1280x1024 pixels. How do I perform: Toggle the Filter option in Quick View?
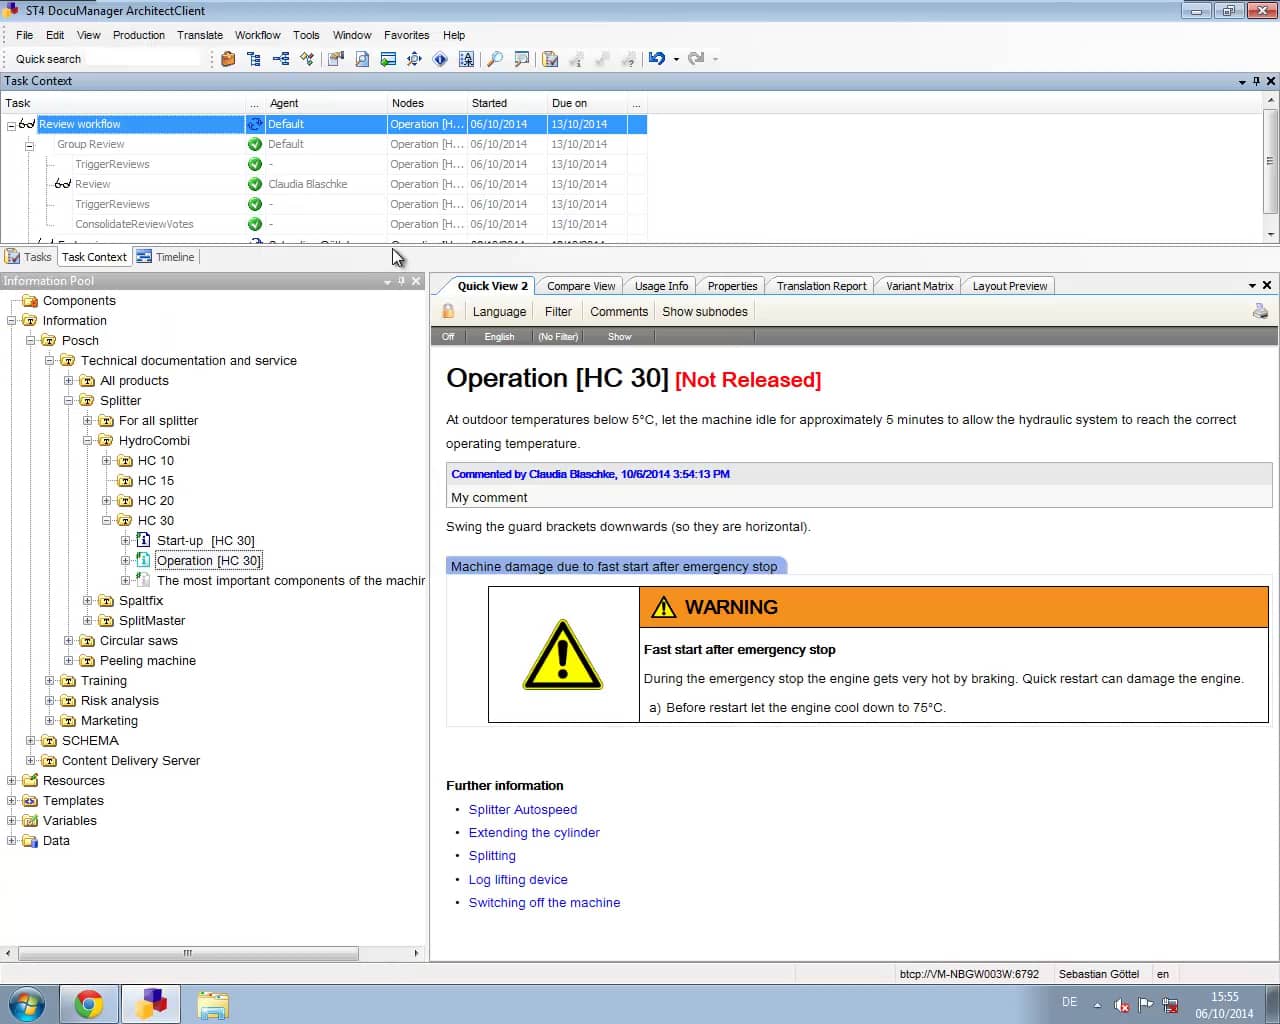[x=558, y=312]
